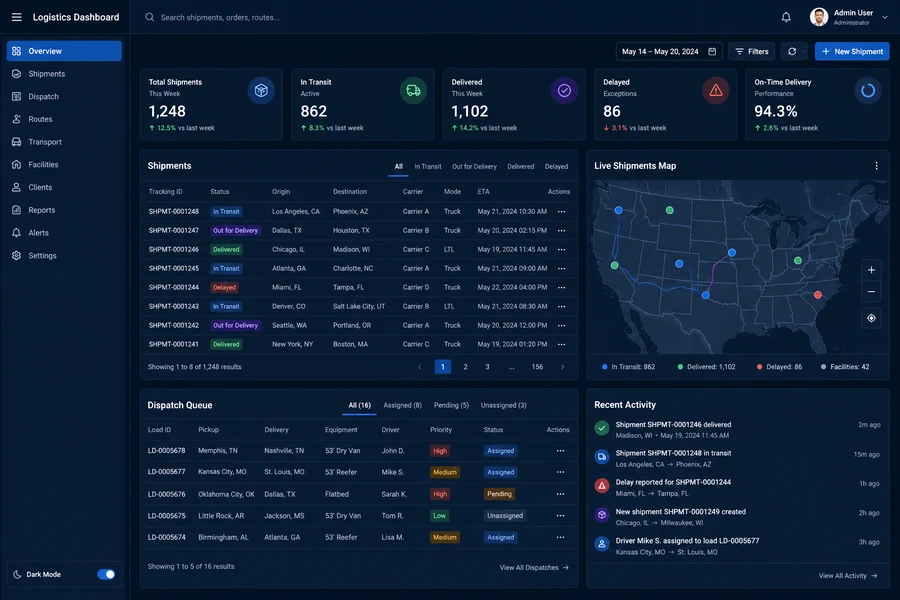This screenshot has width=900, height=600.
Task: Open Alerts in the sidebar
Action: pyautogui.click(x=64, y=233)
